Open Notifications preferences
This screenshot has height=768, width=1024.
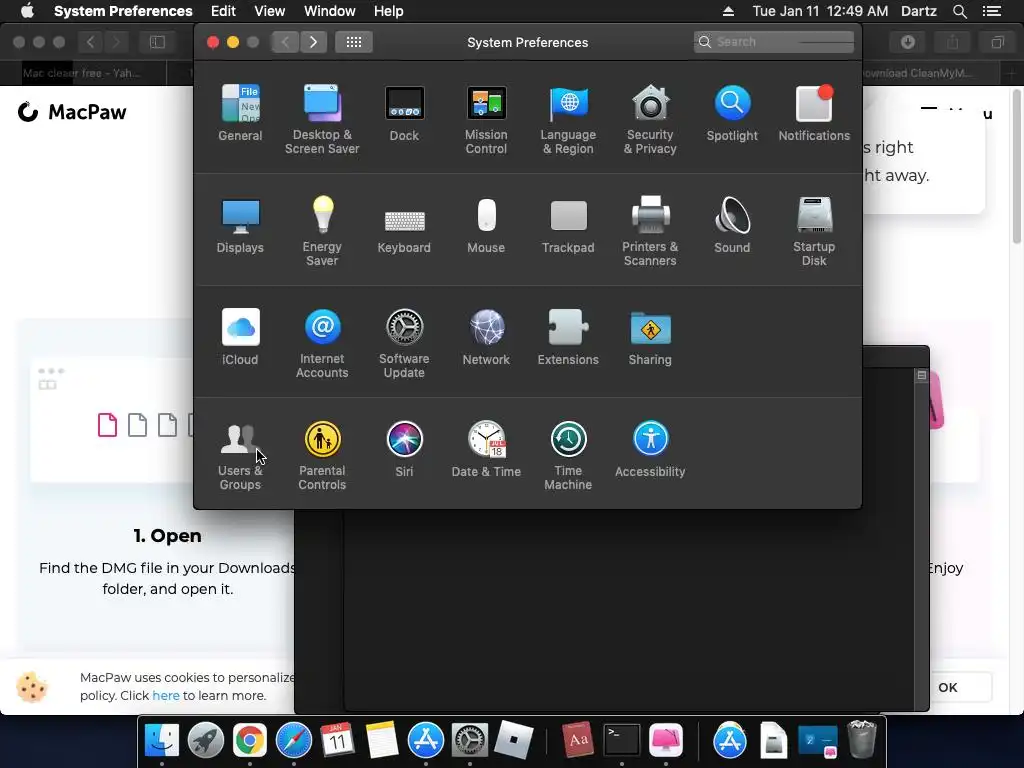point(814,113)
